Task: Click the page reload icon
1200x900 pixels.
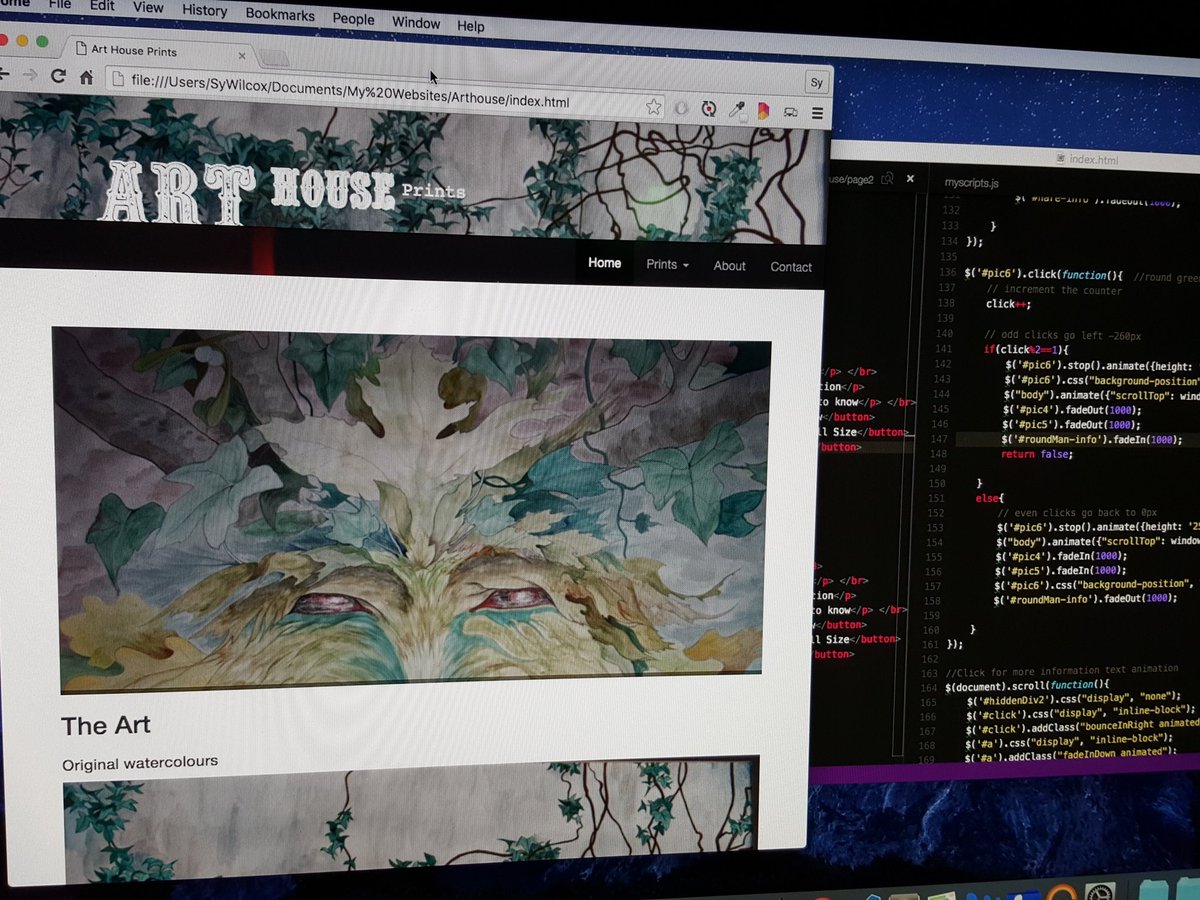Action: click(x=59, y=75)
